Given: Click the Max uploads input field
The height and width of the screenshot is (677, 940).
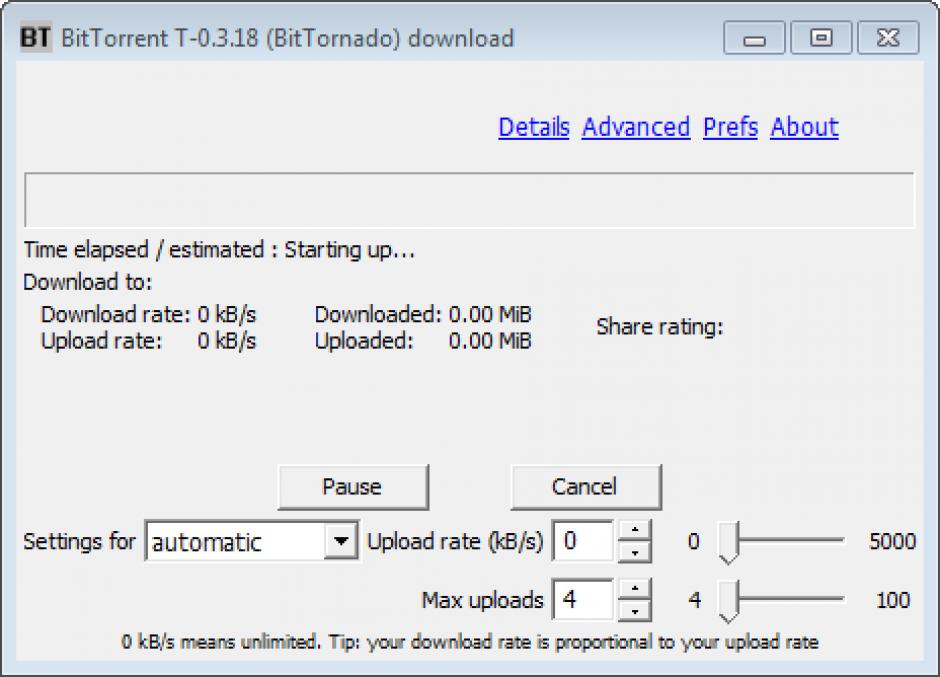Looking at the screenshot, I should point(583,599).
